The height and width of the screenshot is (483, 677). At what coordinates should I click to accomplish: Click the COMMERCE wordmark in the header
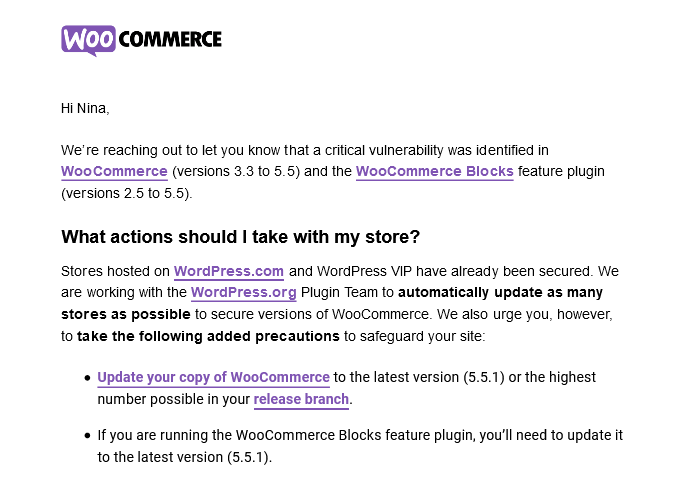[170, 39]
